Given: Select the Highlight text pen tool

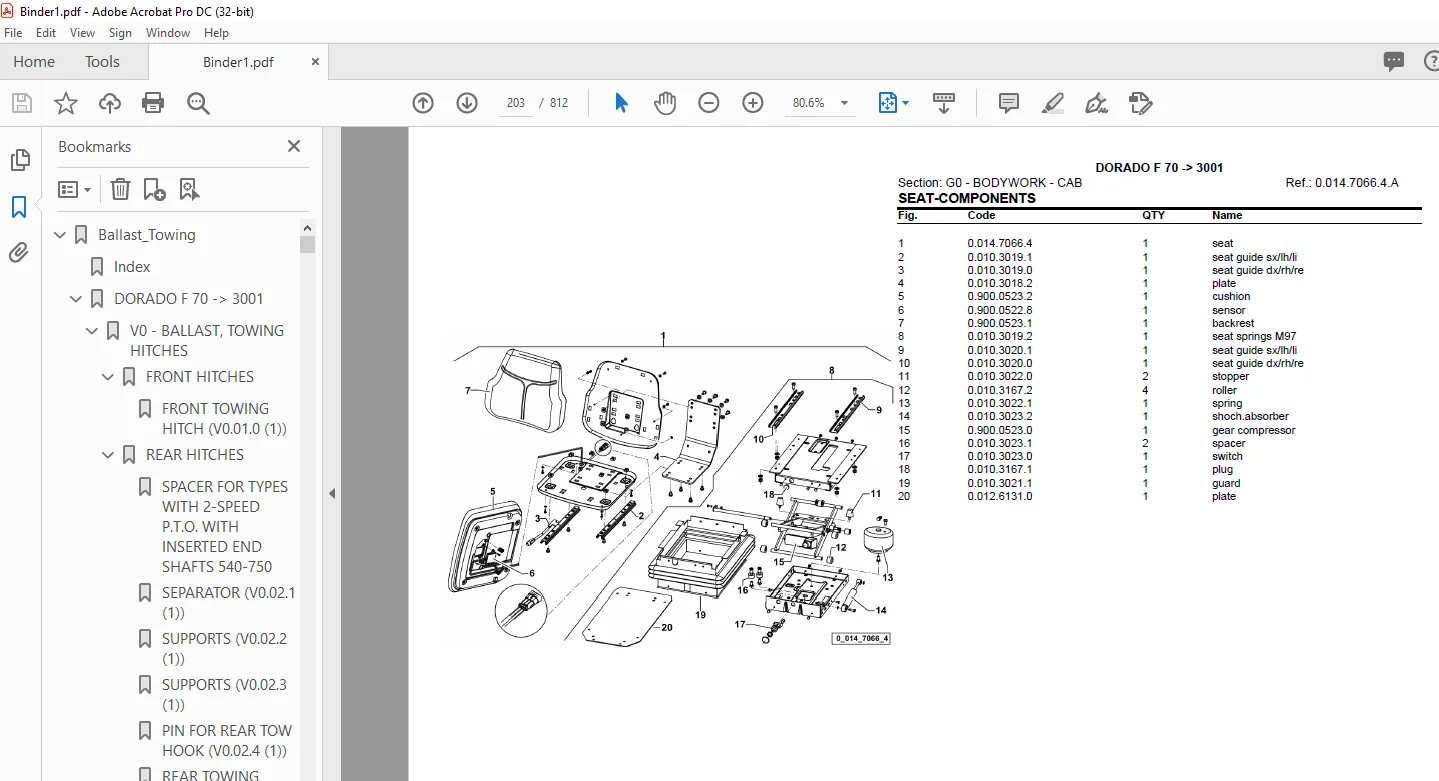Looking at the screenshot, I should click(x=1052, y=103).
